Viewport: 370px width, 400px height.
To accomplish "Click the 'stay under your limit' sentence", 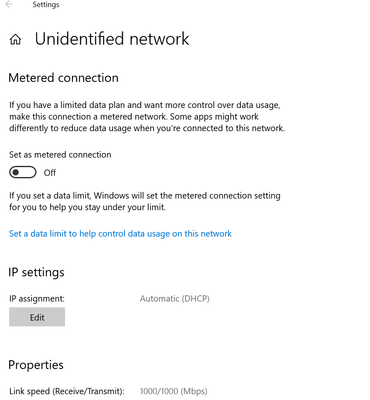I will click(x=87, y=207).
